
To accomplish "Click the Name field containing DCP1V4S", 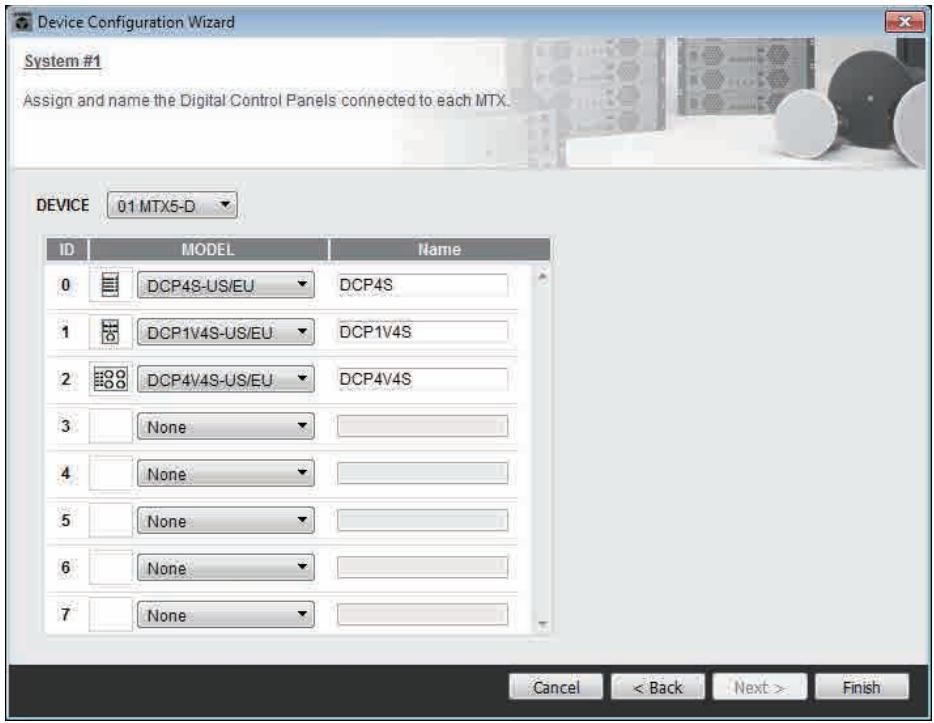I will coord(422,332).
